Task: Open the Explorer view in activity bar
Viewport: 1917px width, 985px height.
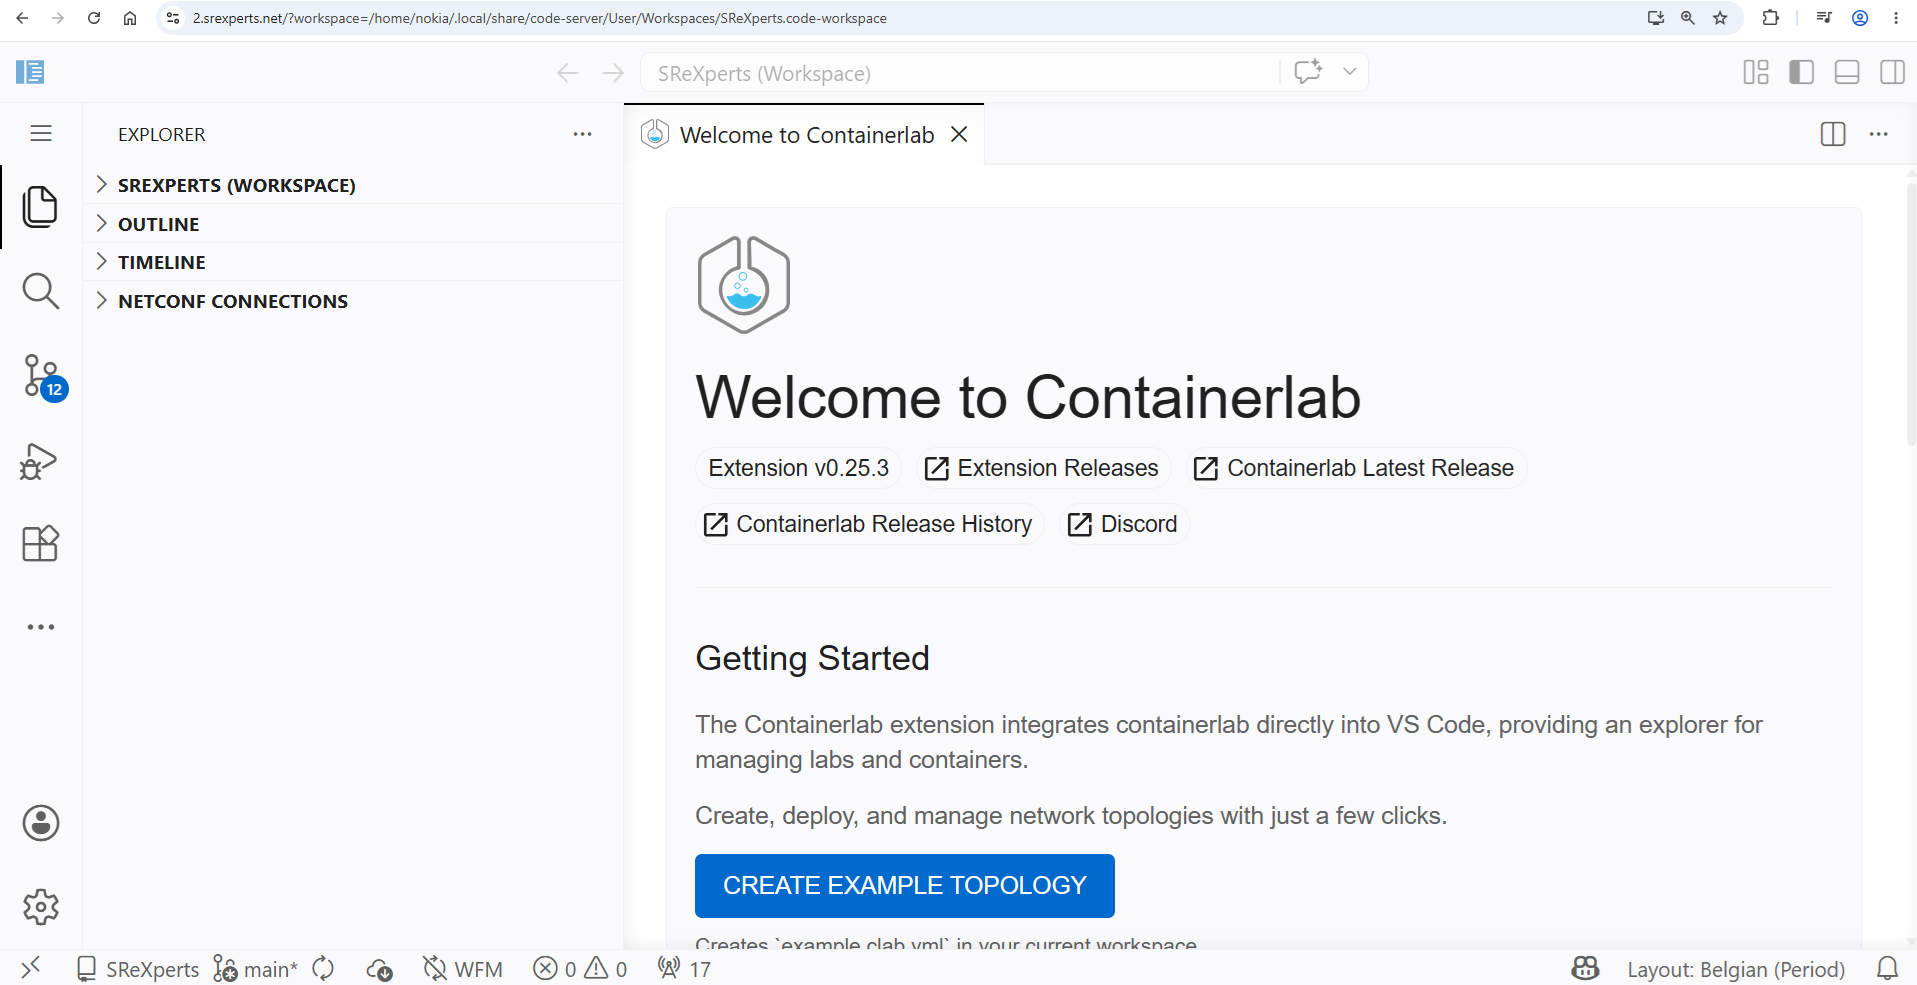Action: [40, 207]
